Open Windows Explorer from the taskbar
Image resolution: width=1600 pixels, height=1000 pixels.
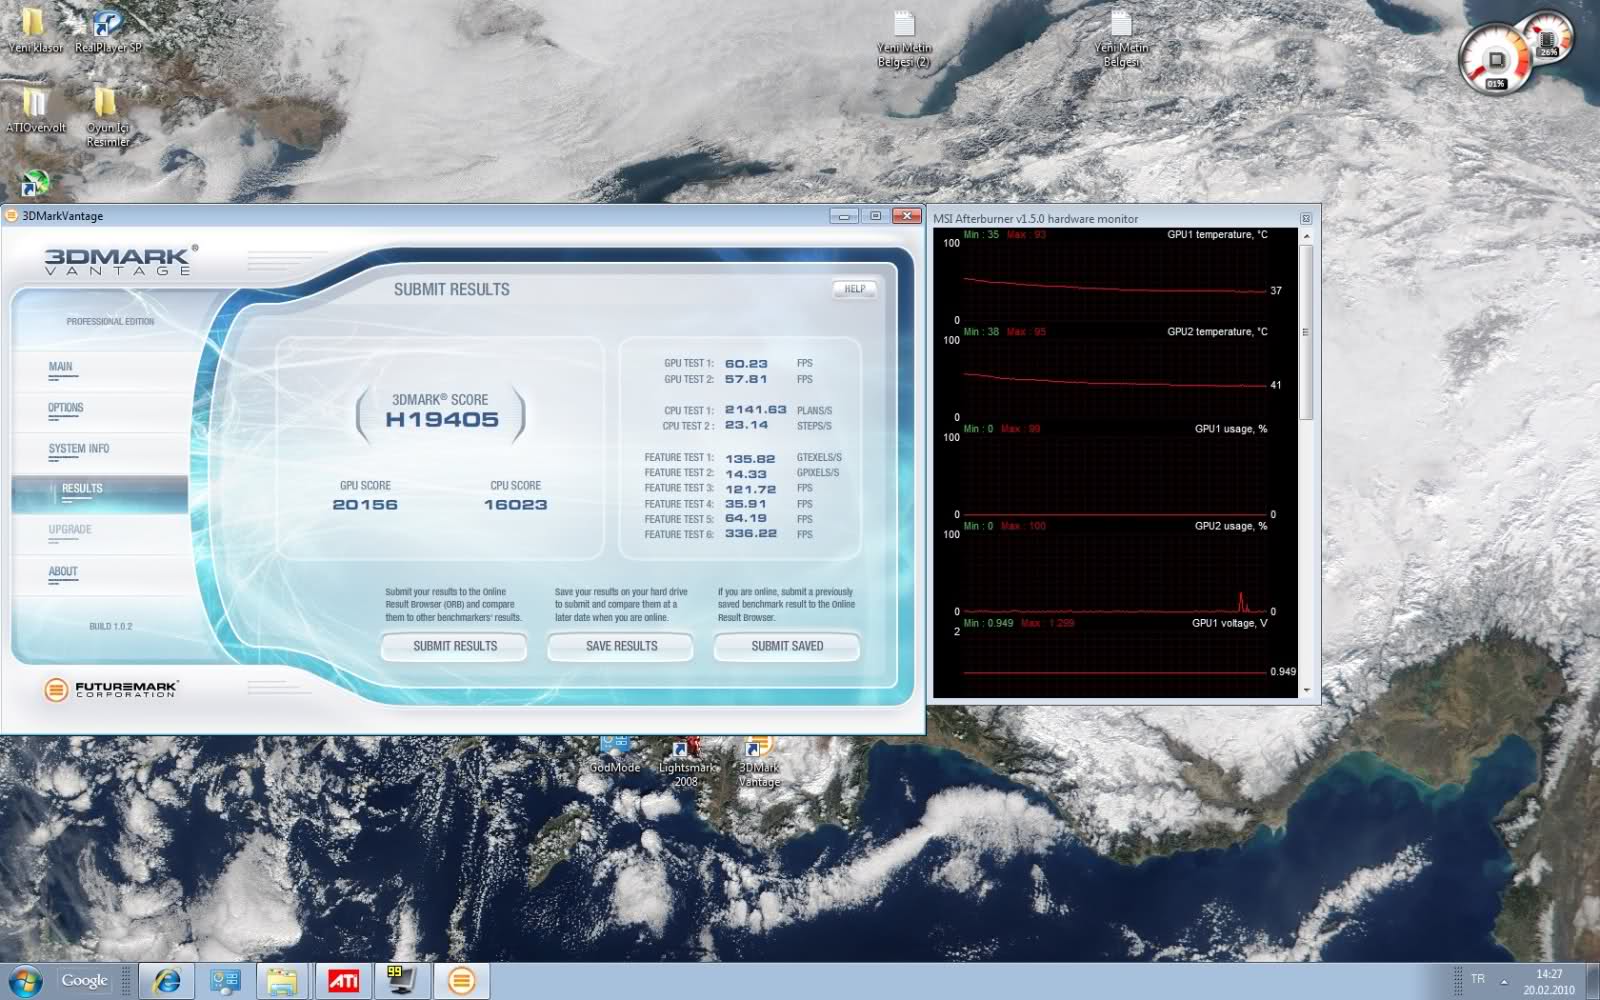pyautogui.click(x=284, y=981)
